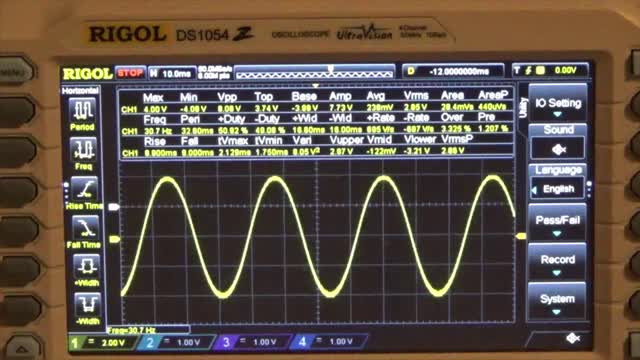Viewport: 640px width, 360px height.
Task: Click the waveform memory overview bar
Action: click(315, 73)
